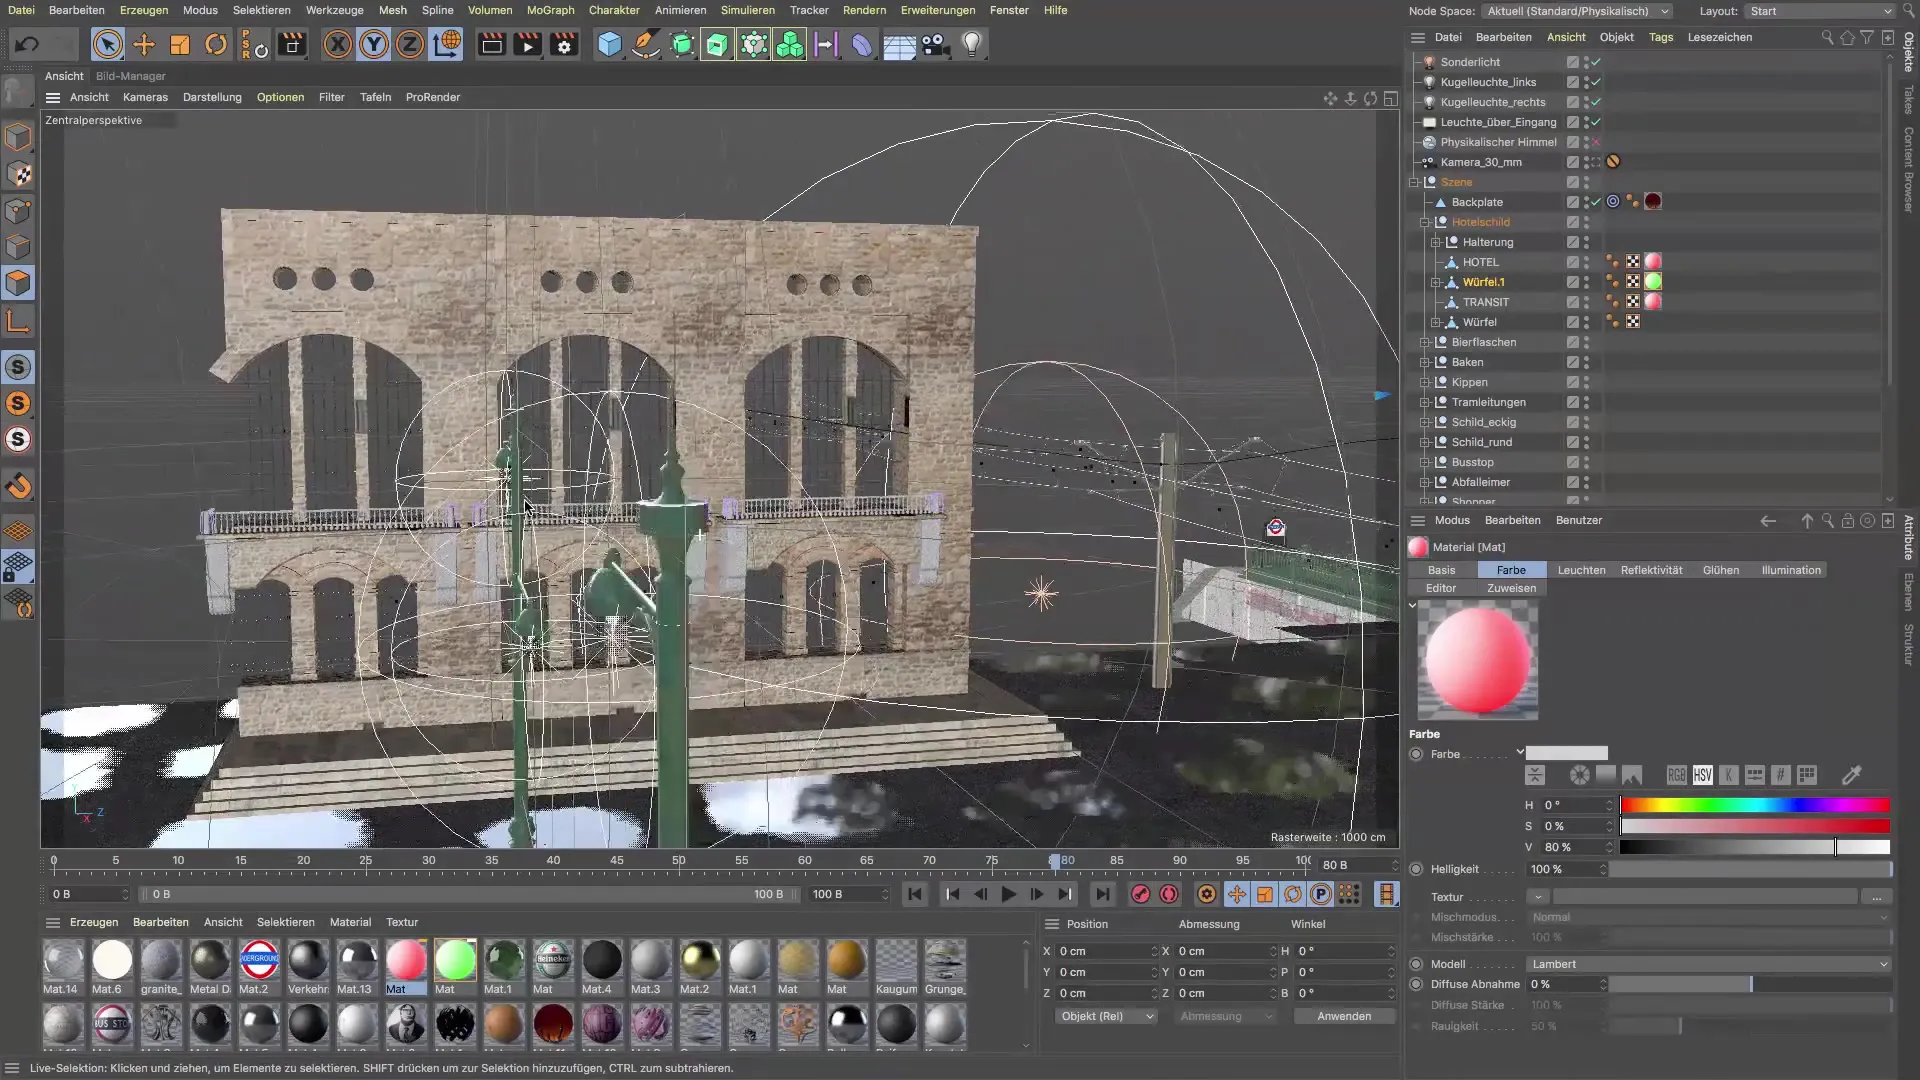Go to end of animation
The image size is (1920, 1080).
1102,894
